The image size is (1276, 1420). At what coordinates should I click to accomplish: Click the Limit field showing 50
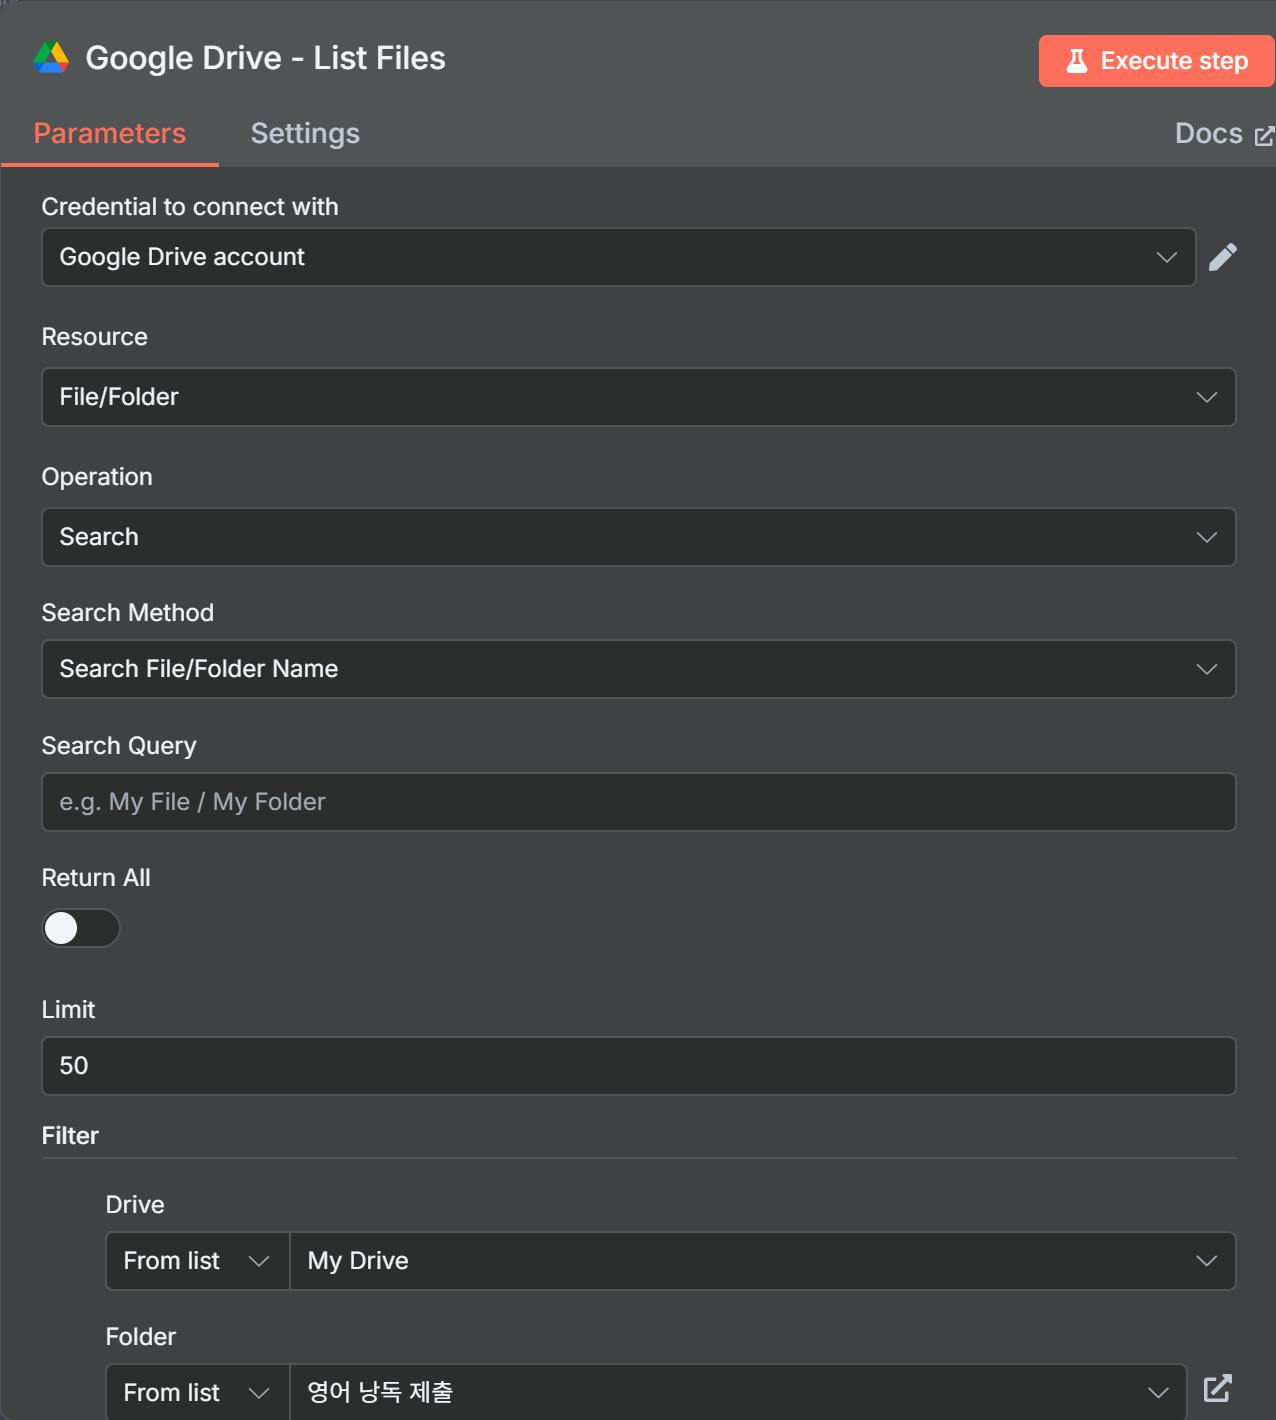coord(638,1066)
